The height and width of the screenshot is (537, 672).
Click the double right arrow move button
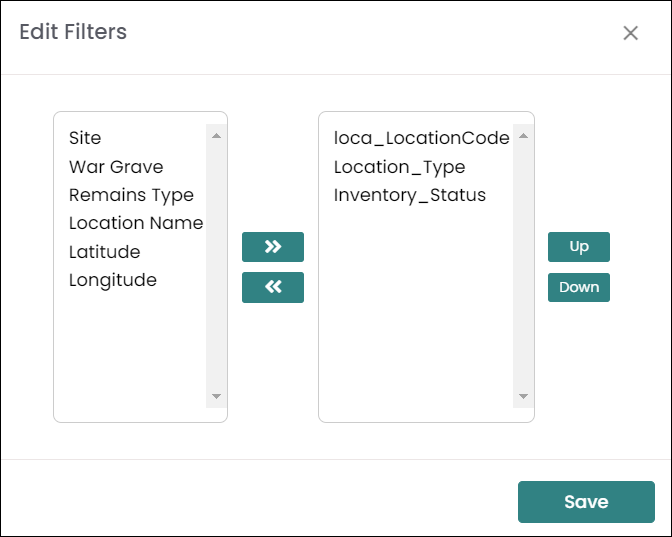pyautogui.click(x=273, y=247)
